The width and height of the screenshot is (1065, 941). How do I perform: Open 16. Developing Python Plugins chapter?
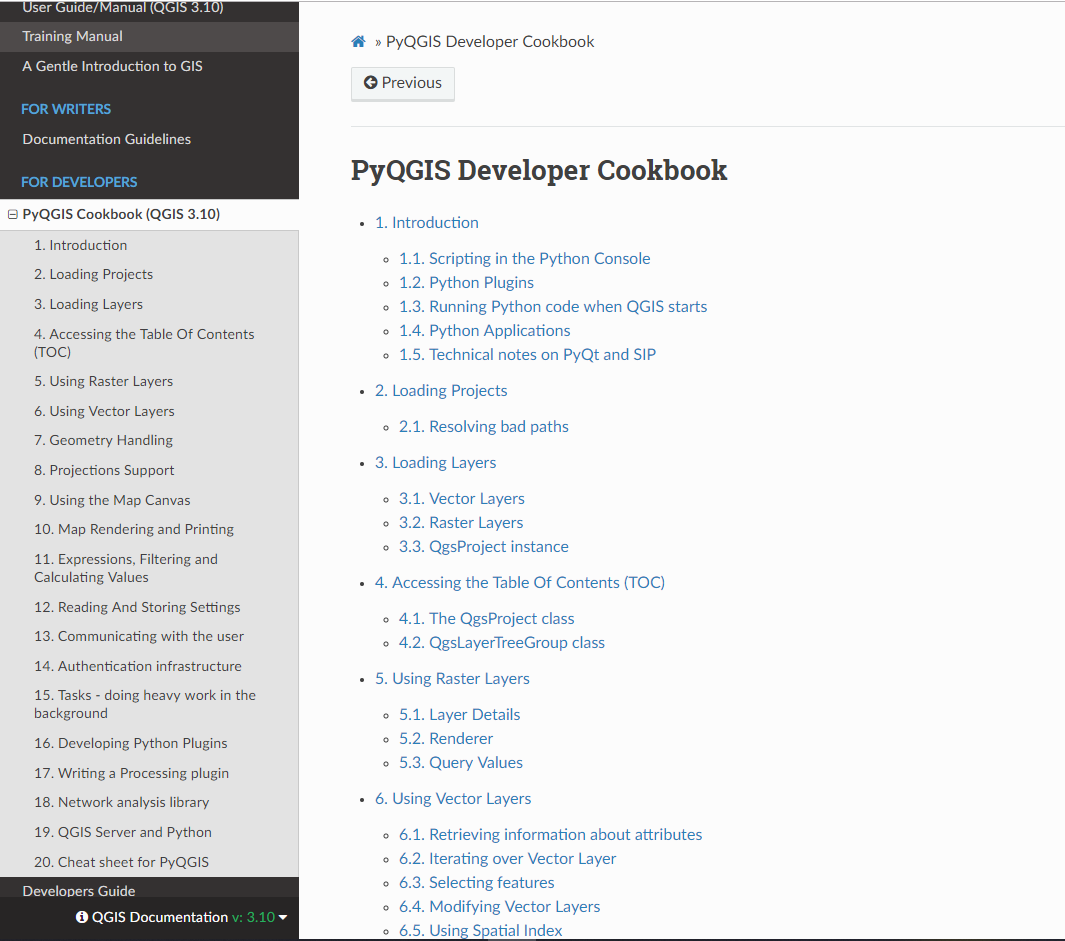pyautogui.click(x=130, y=742)
